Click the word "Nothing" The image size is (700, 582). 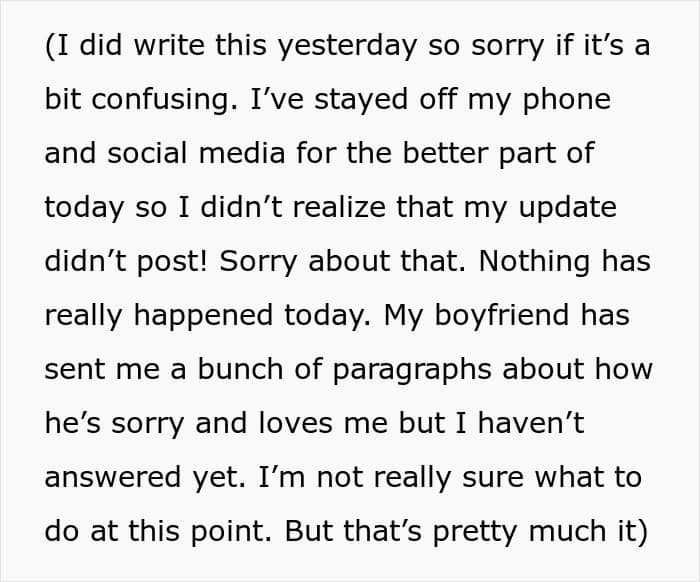tap(530, 261)
